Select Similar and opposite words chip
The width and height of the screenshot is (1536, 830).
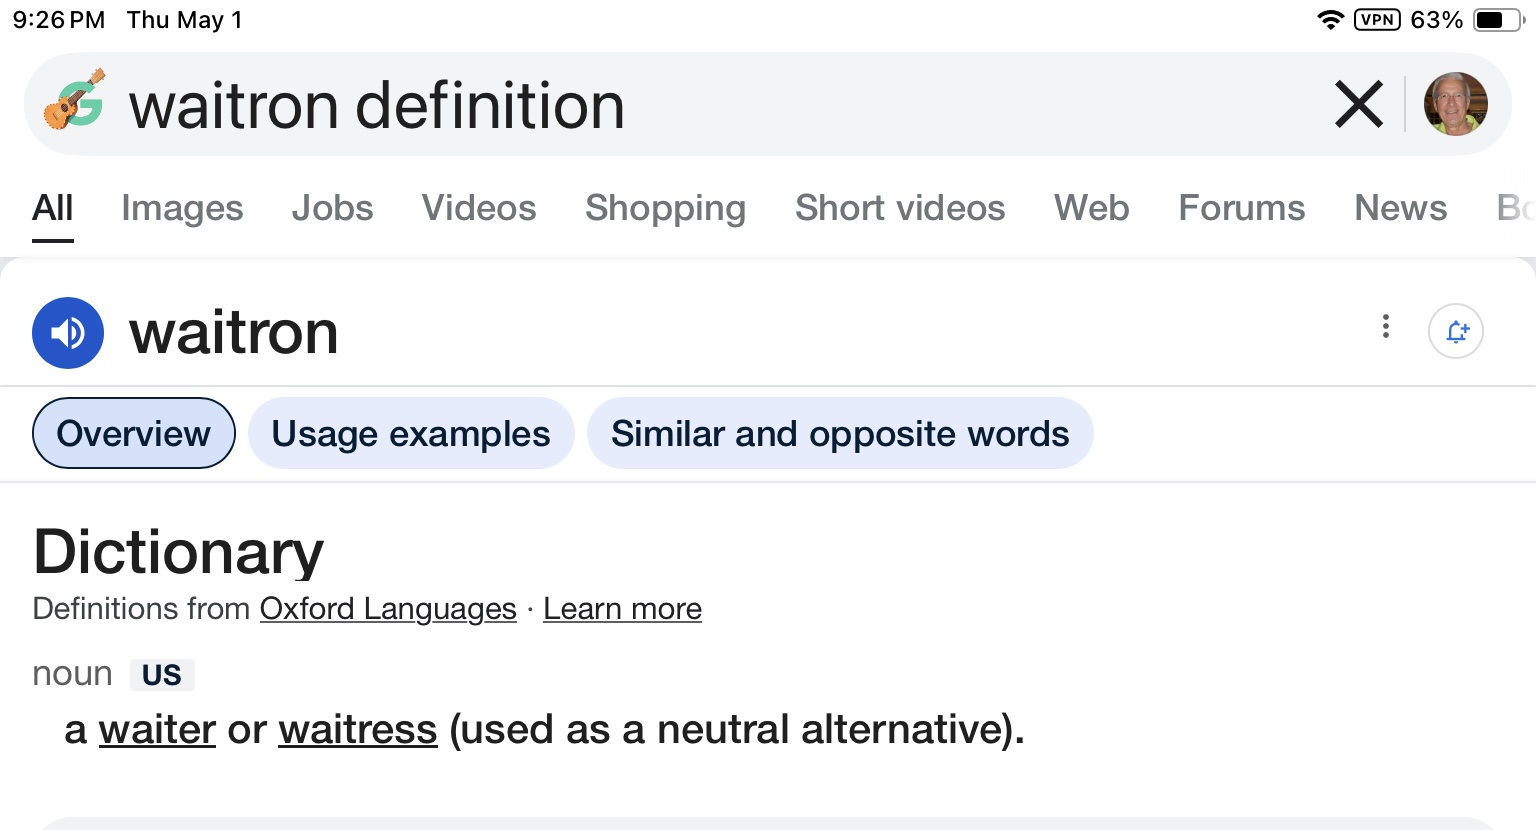[x=840, y=434]
